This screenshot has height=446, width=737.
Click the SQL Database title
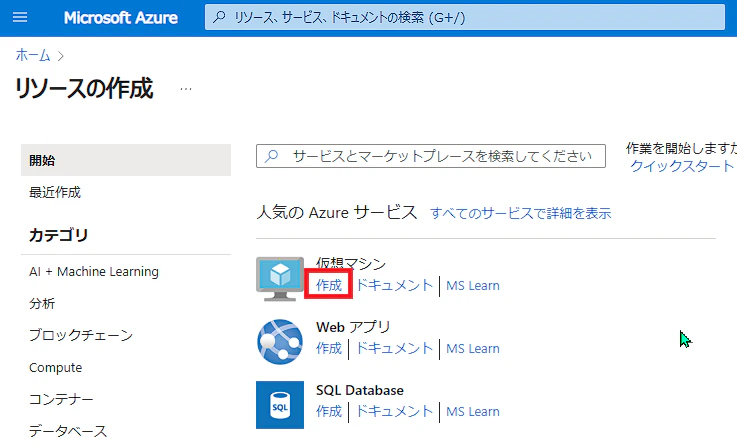pyautogui.click(x=360, y=390)
